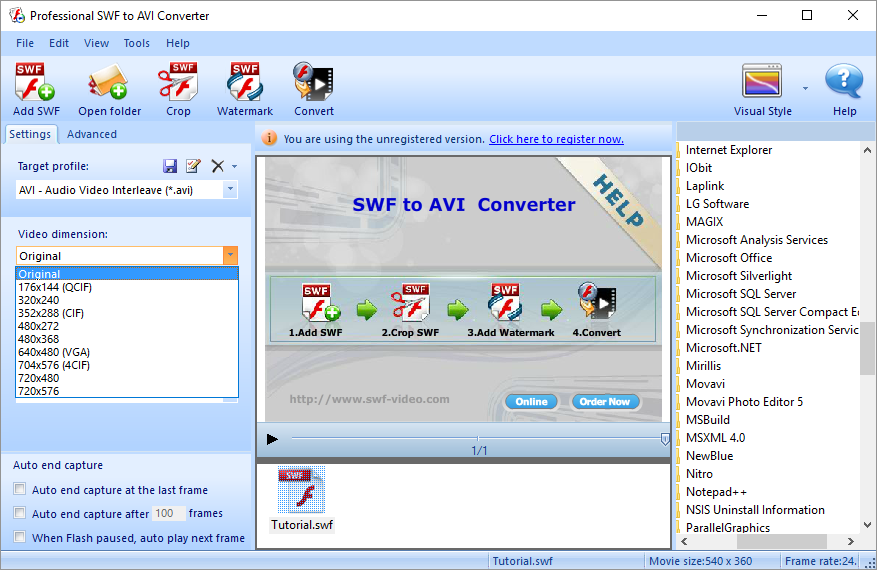The width and height of the screenshot is (877, 570).
Task: Open the Visual Style picker icon
Action: [762, 82]
